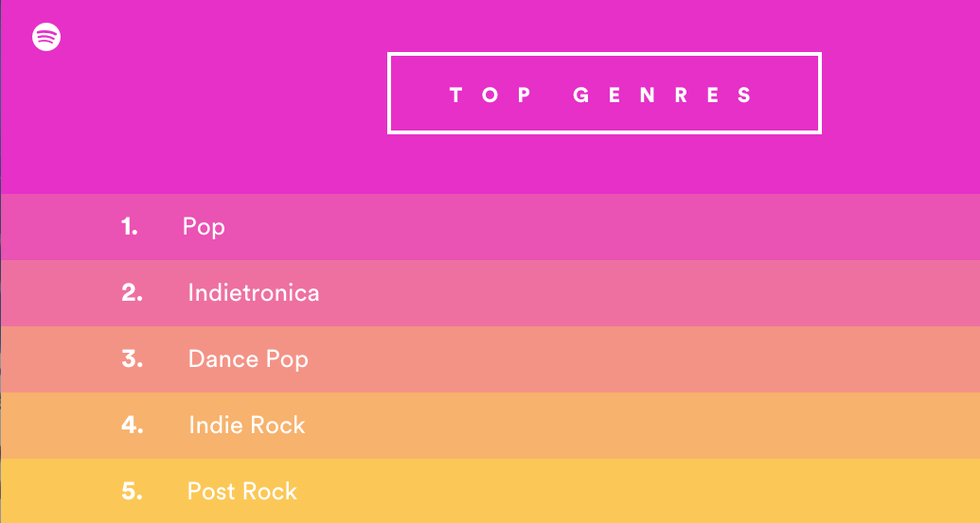Open the Post Rock genre
Screen dimensions: 980x523
[x=242, y=491]
